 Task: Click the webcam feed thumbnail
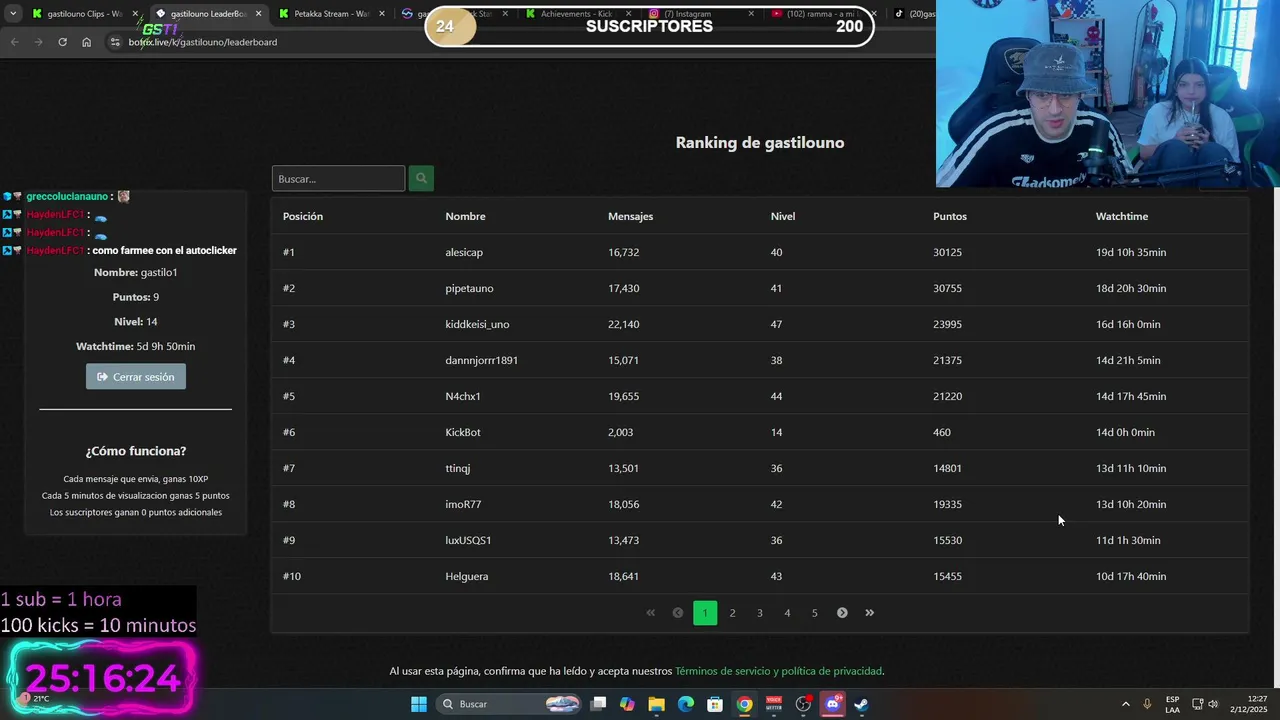pyautogui.click(x=1108, y=93)
